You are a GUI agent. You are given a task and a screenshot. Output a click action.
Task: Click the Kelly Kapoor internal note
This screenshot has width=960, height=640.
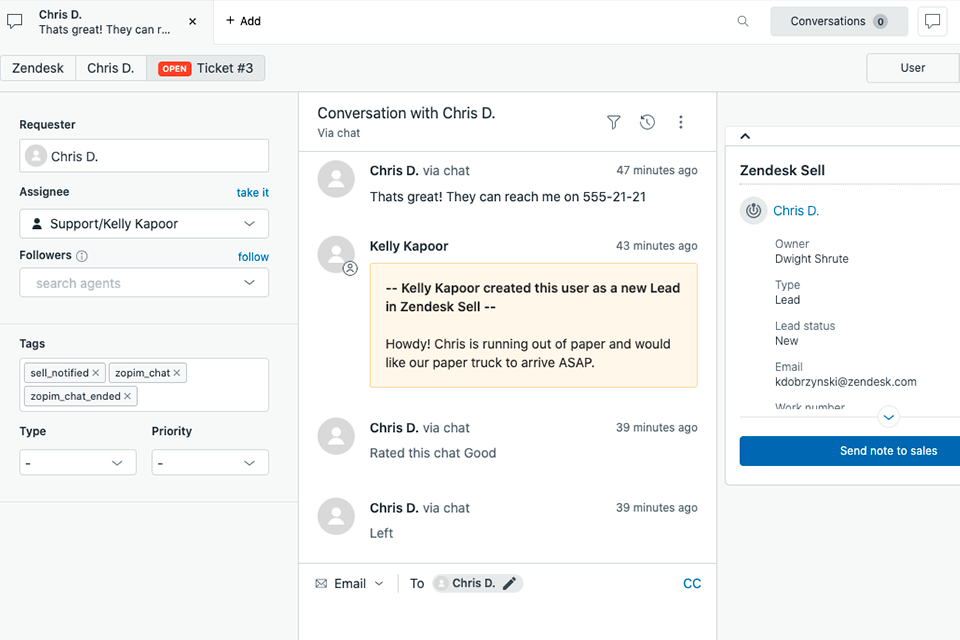click(x=533, y=325)
